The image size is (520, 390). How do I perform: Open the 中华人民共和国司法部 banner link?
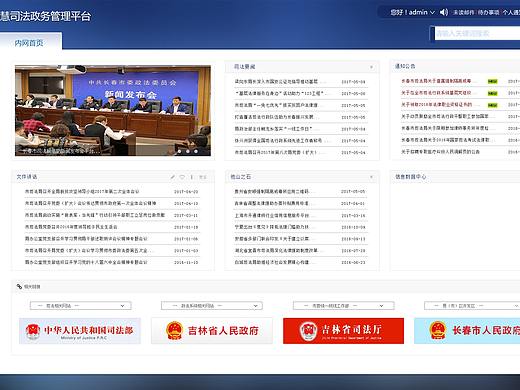point(80,331)
